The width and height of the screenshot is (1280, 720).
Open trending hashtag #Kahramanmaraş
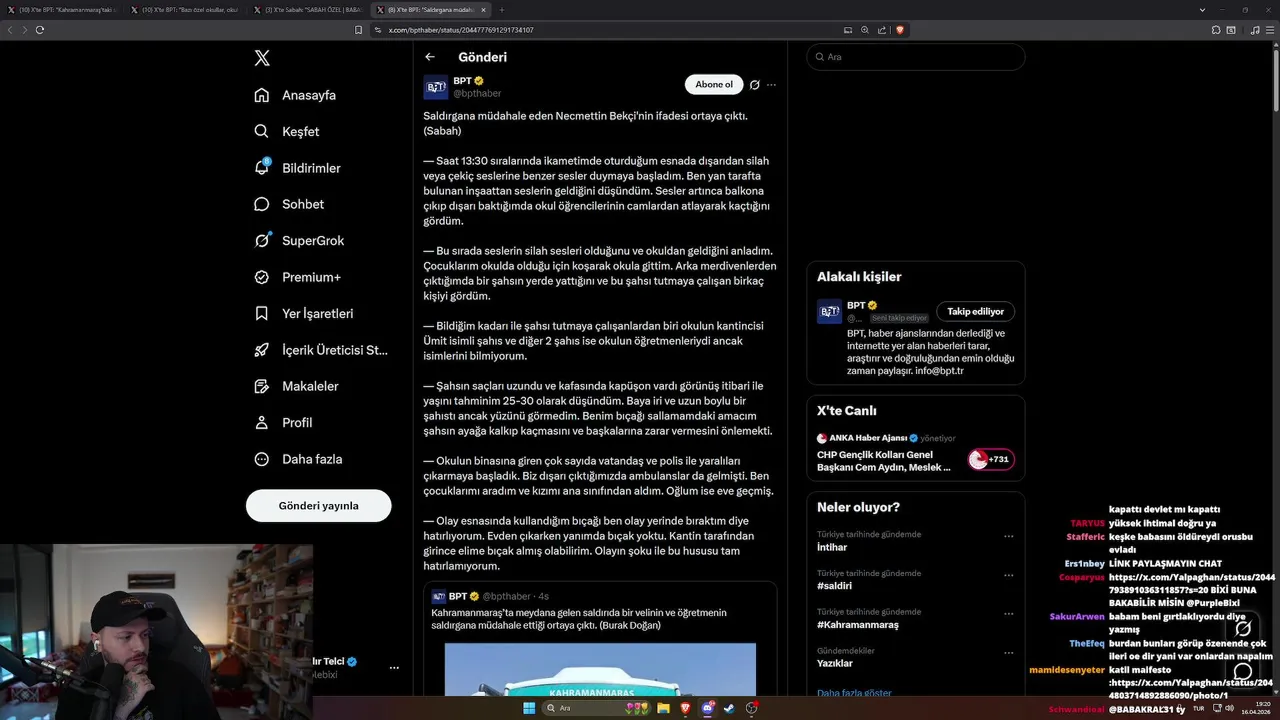point(857,625)
